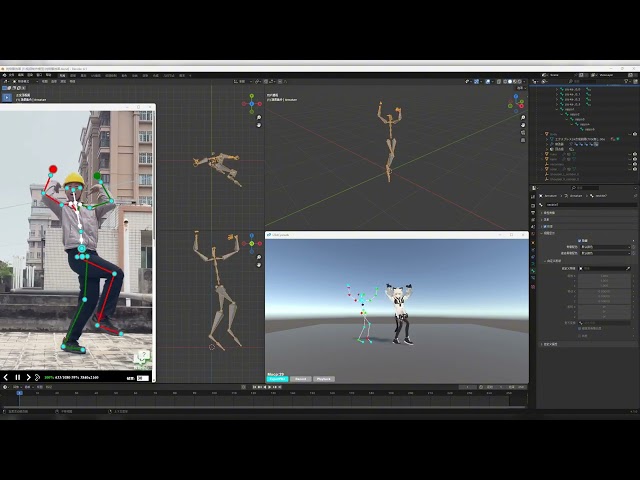This screenshot has width=640, height=480.
Task: Click the properties editor search field
Action: coord(586,188)
